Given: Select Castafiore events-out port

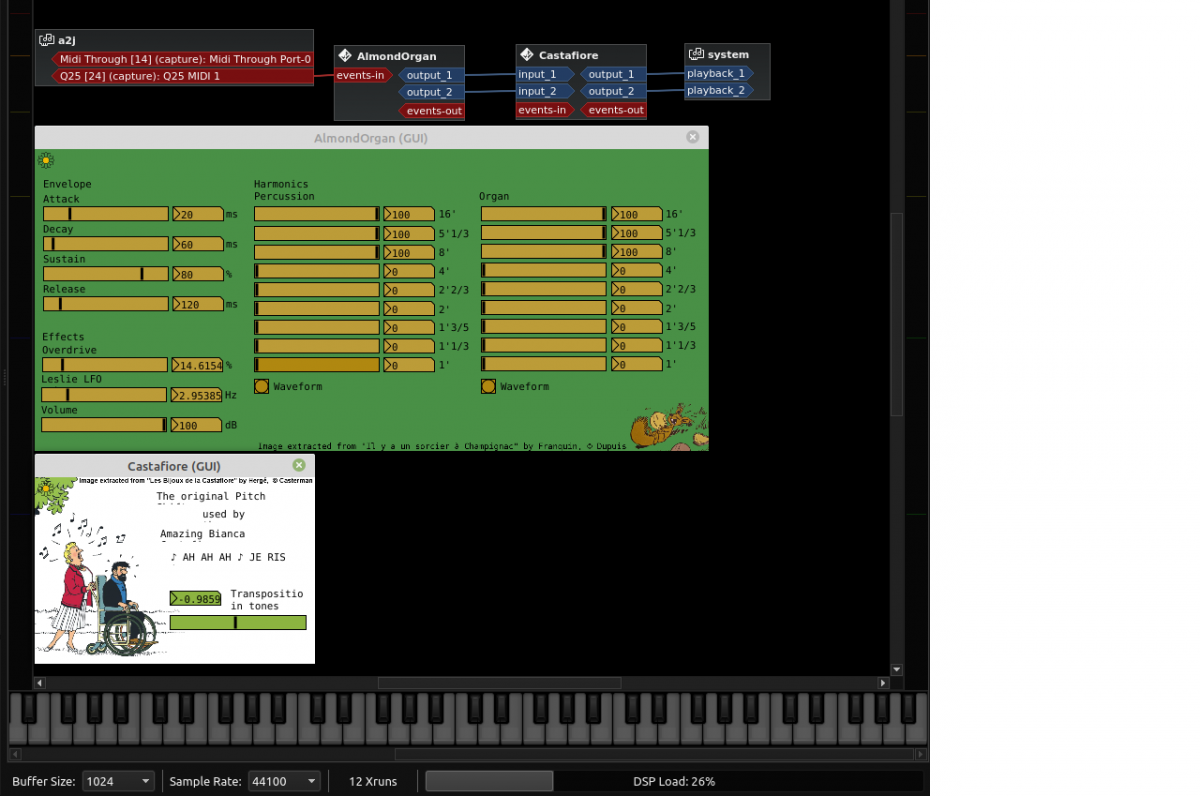Looking at the screenshot, I should 614,110.
